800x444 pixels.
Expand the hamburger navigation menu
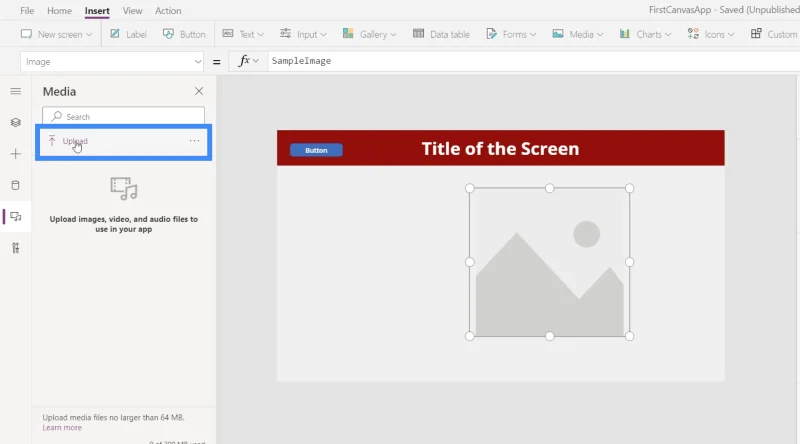(x=16, y=91)
